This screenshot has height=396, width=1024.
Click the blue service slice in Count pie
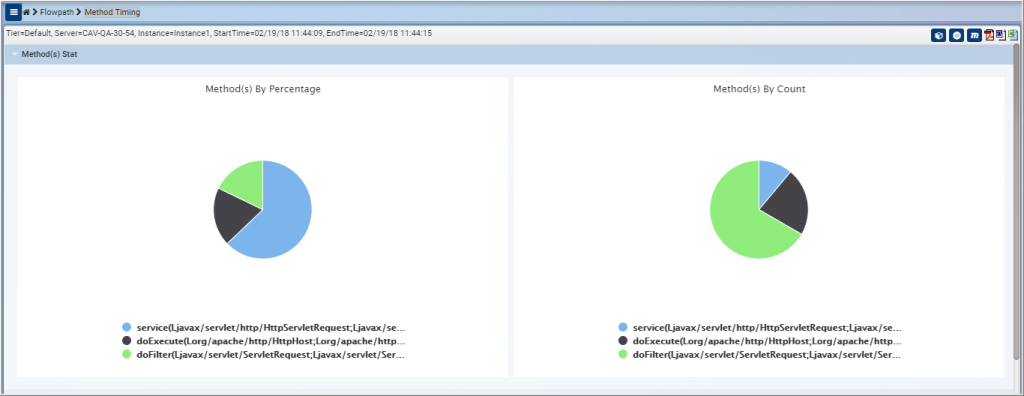pyautogui.click(x=771, y=178)
